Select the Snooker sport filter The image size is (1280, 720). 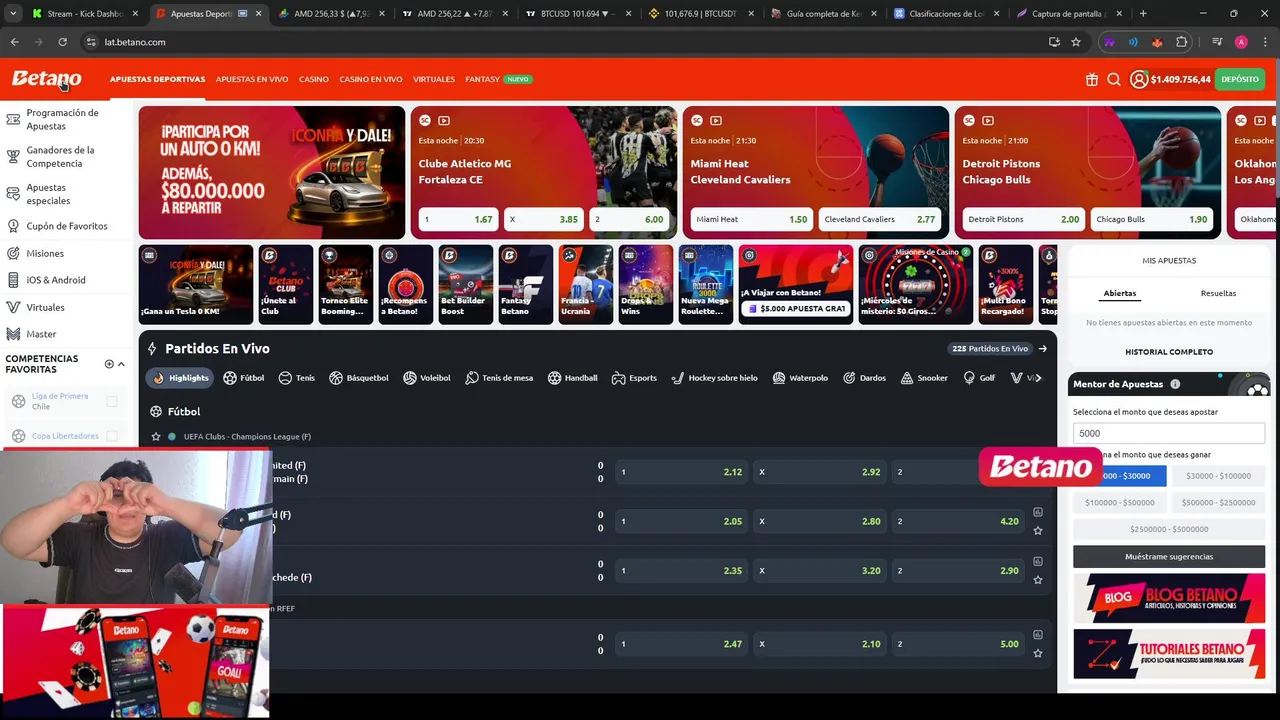coord(924,378)
